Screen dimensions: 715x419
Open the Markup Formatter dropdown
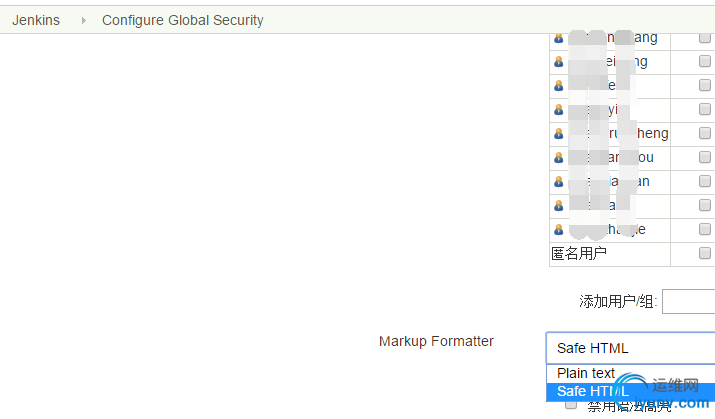pyautogui.click(x=631, y=348)
